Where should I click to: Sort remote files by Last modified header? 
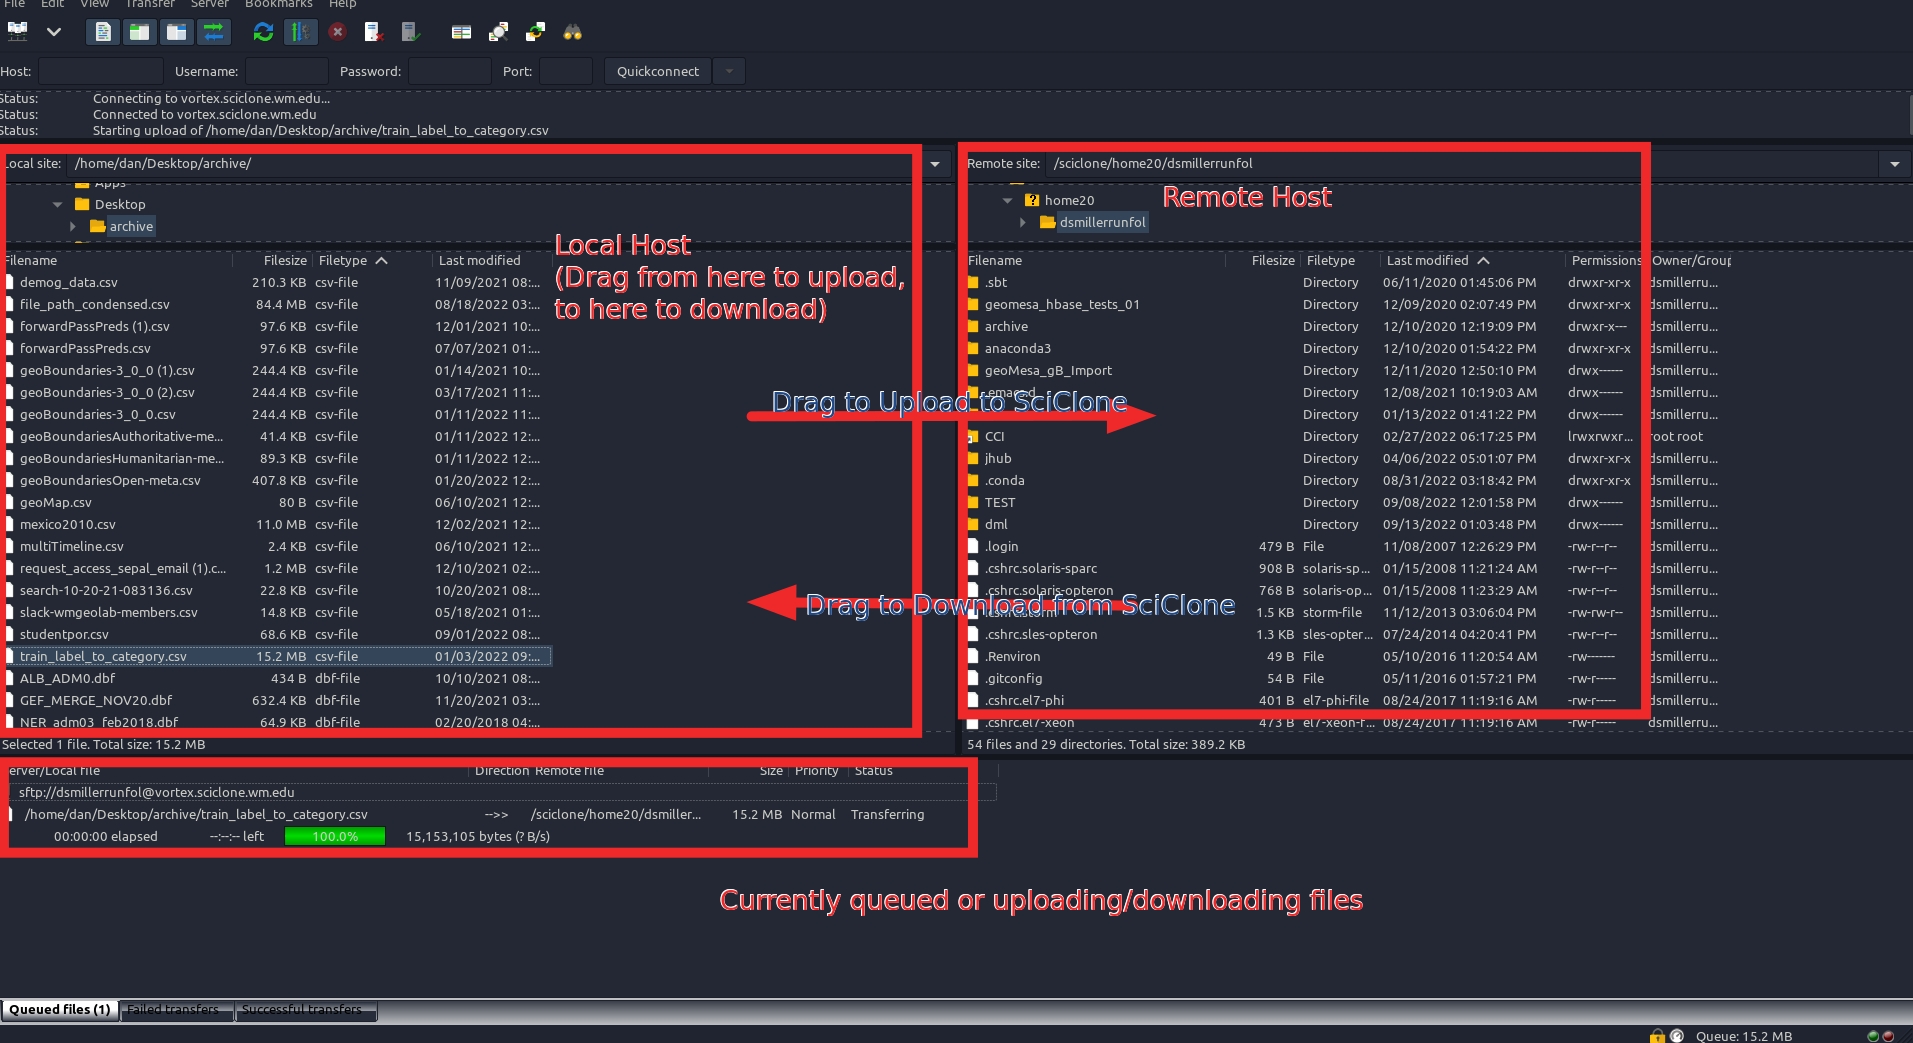point(1427,260)
